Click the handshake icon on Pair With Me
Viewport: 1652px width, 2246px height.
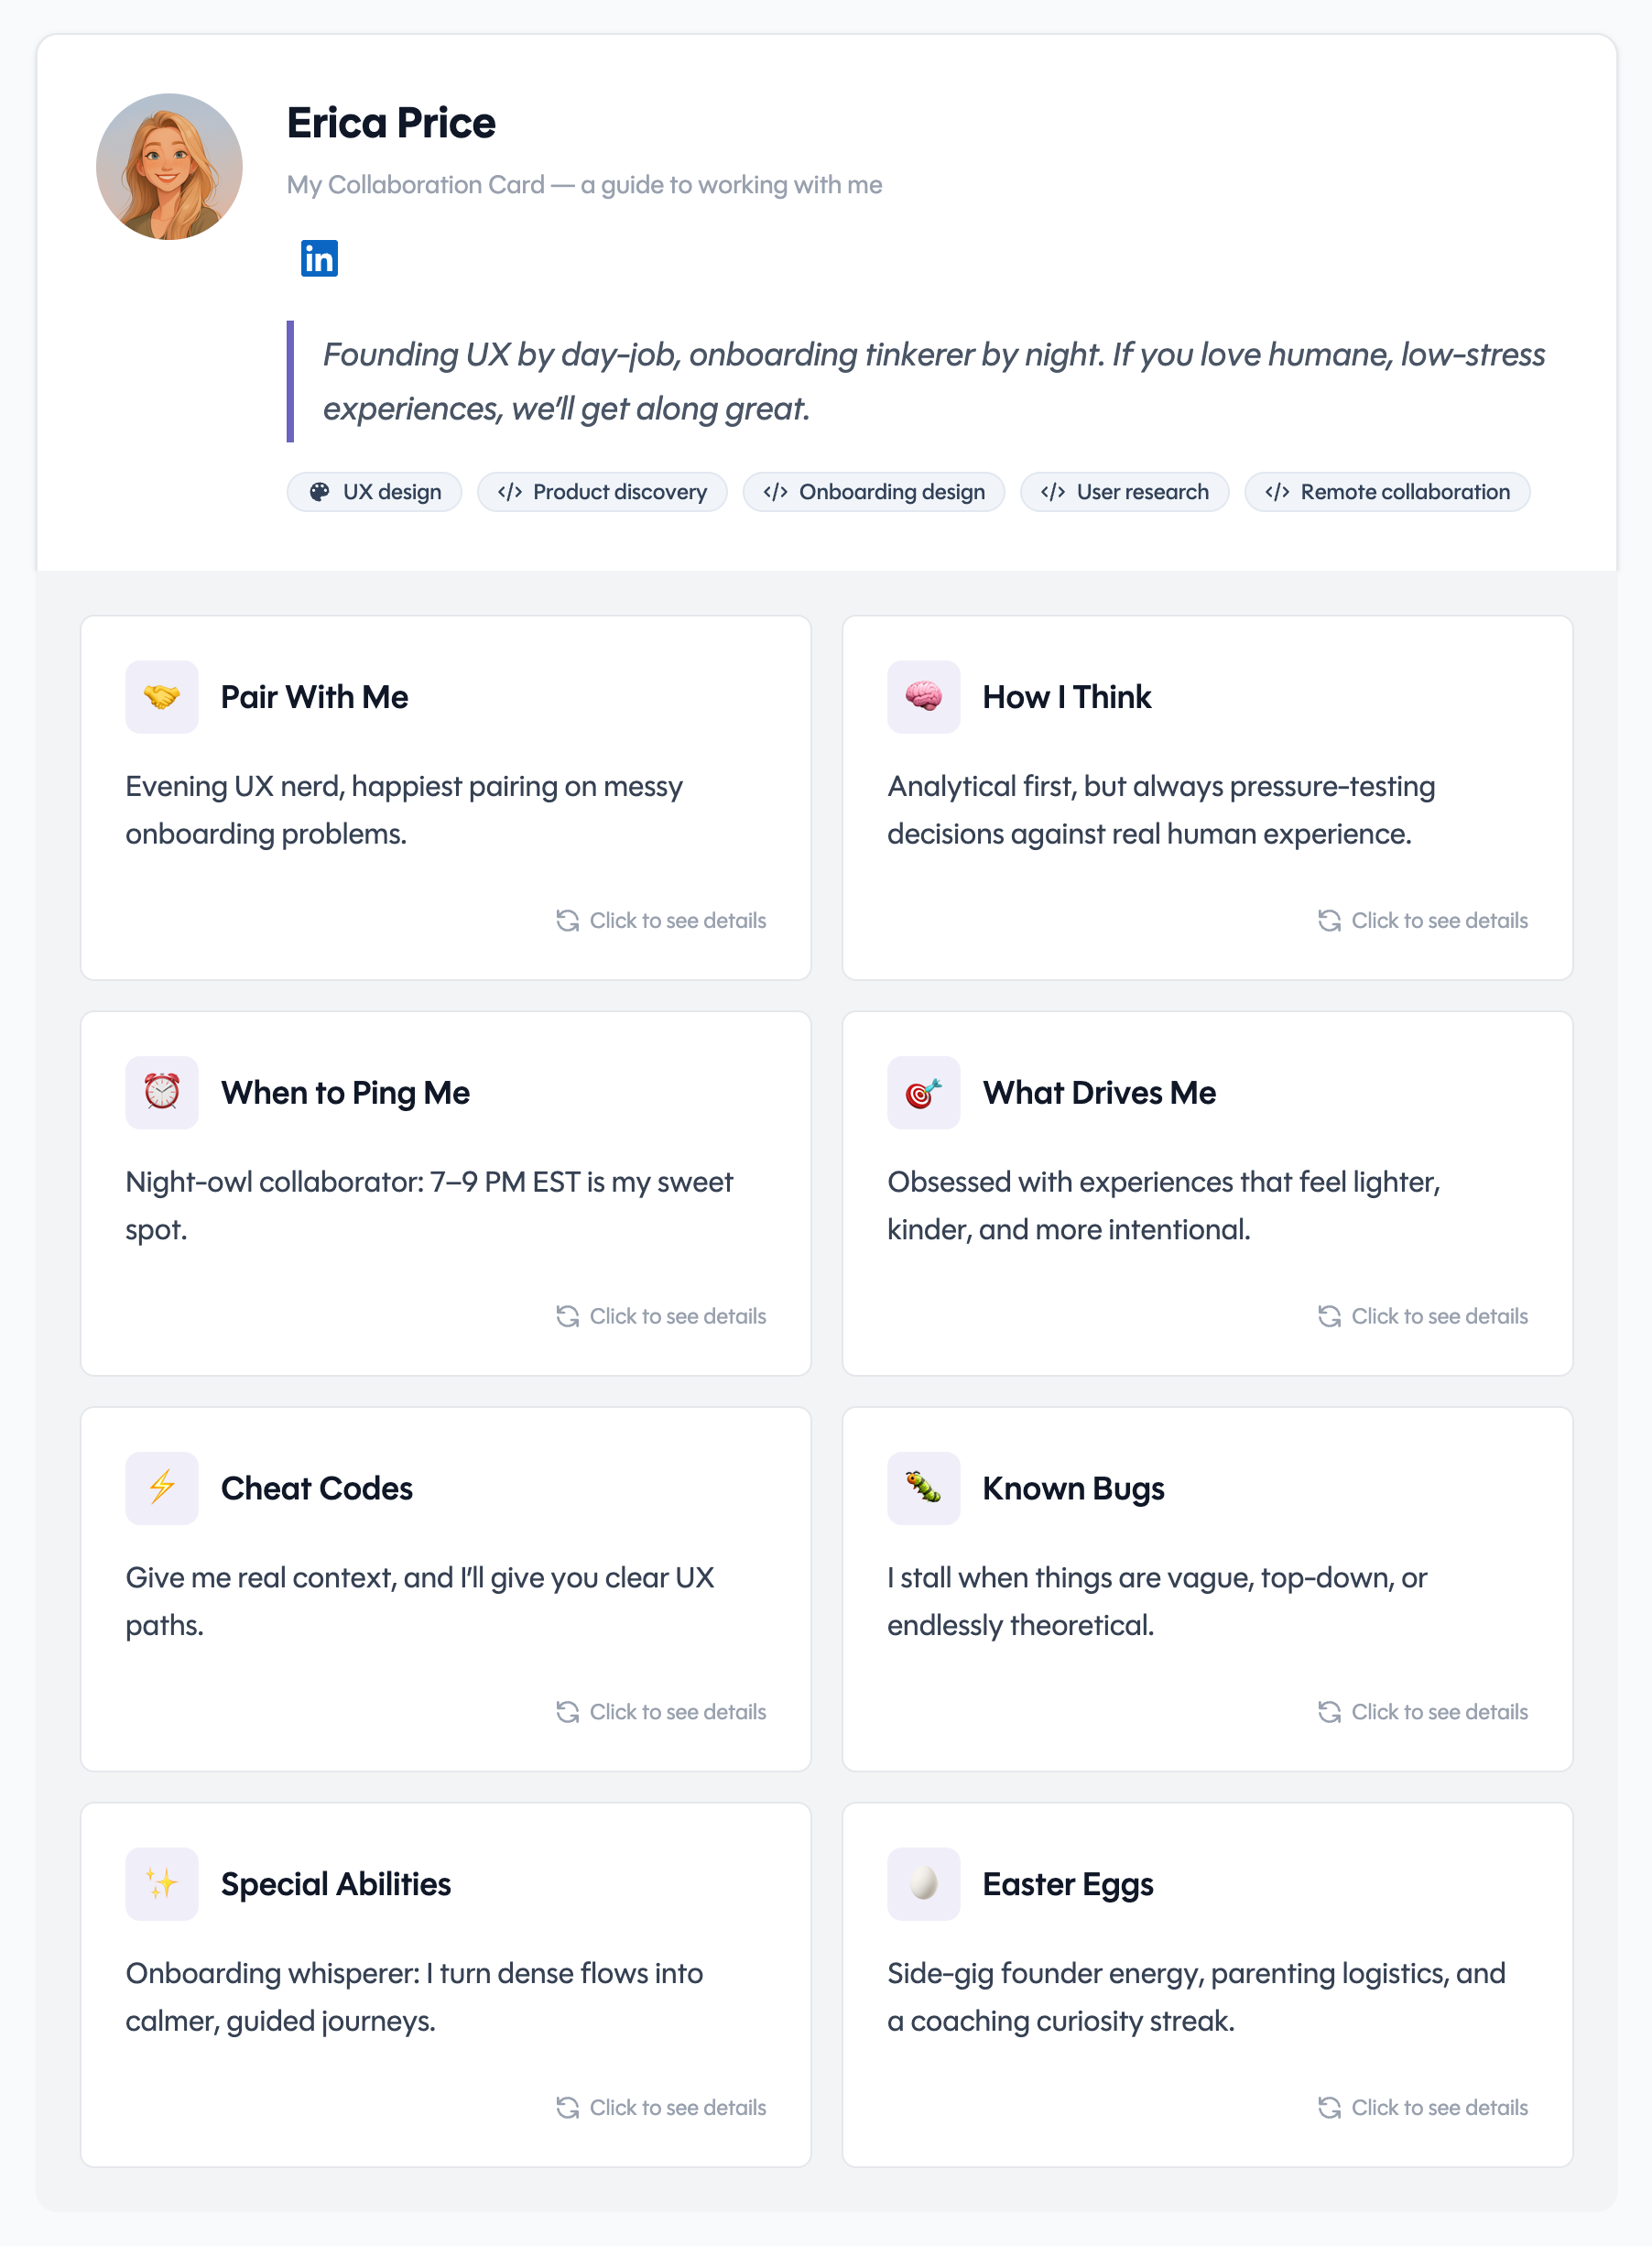162,697
